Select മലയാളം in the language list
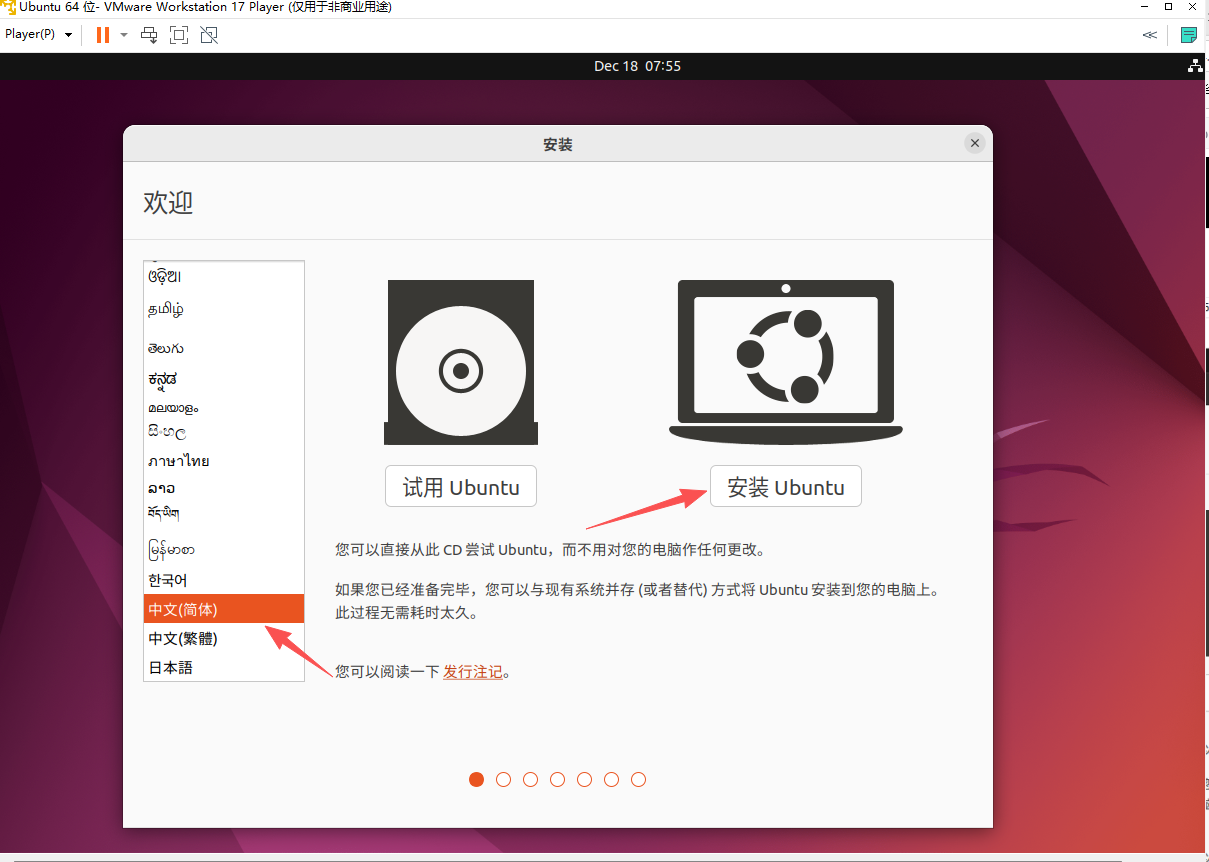1209x862 pixels. click(224, 407)
